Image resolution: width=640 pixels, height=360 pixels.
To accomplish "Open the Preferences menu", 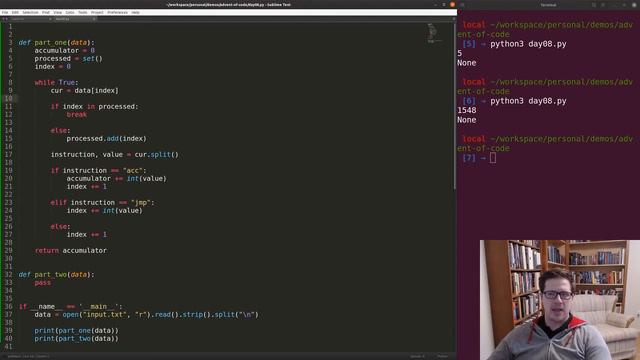I will coord(118,12).
